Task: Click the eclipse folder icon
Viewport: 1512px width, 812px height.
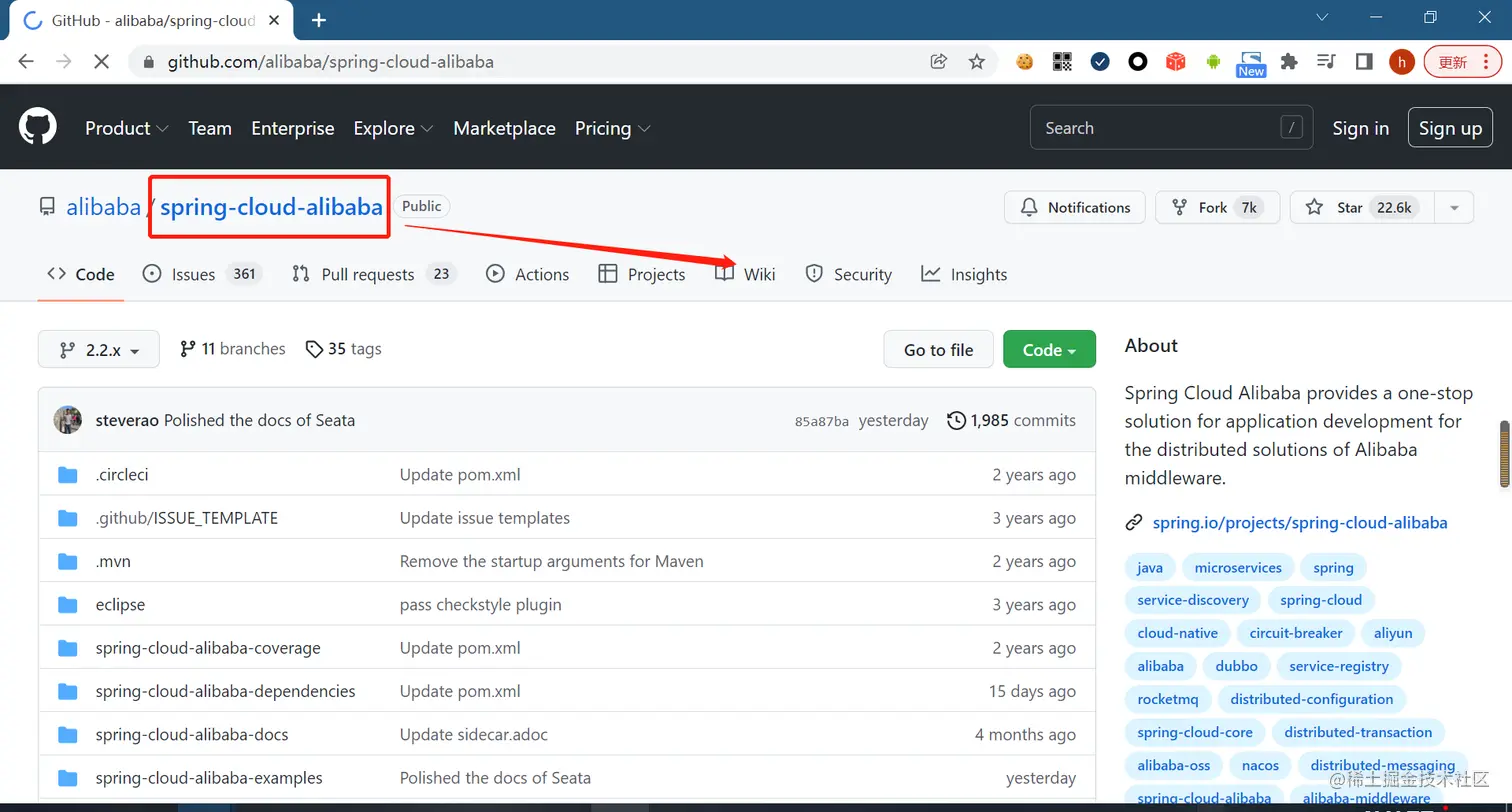Action: tap(68, 605)
